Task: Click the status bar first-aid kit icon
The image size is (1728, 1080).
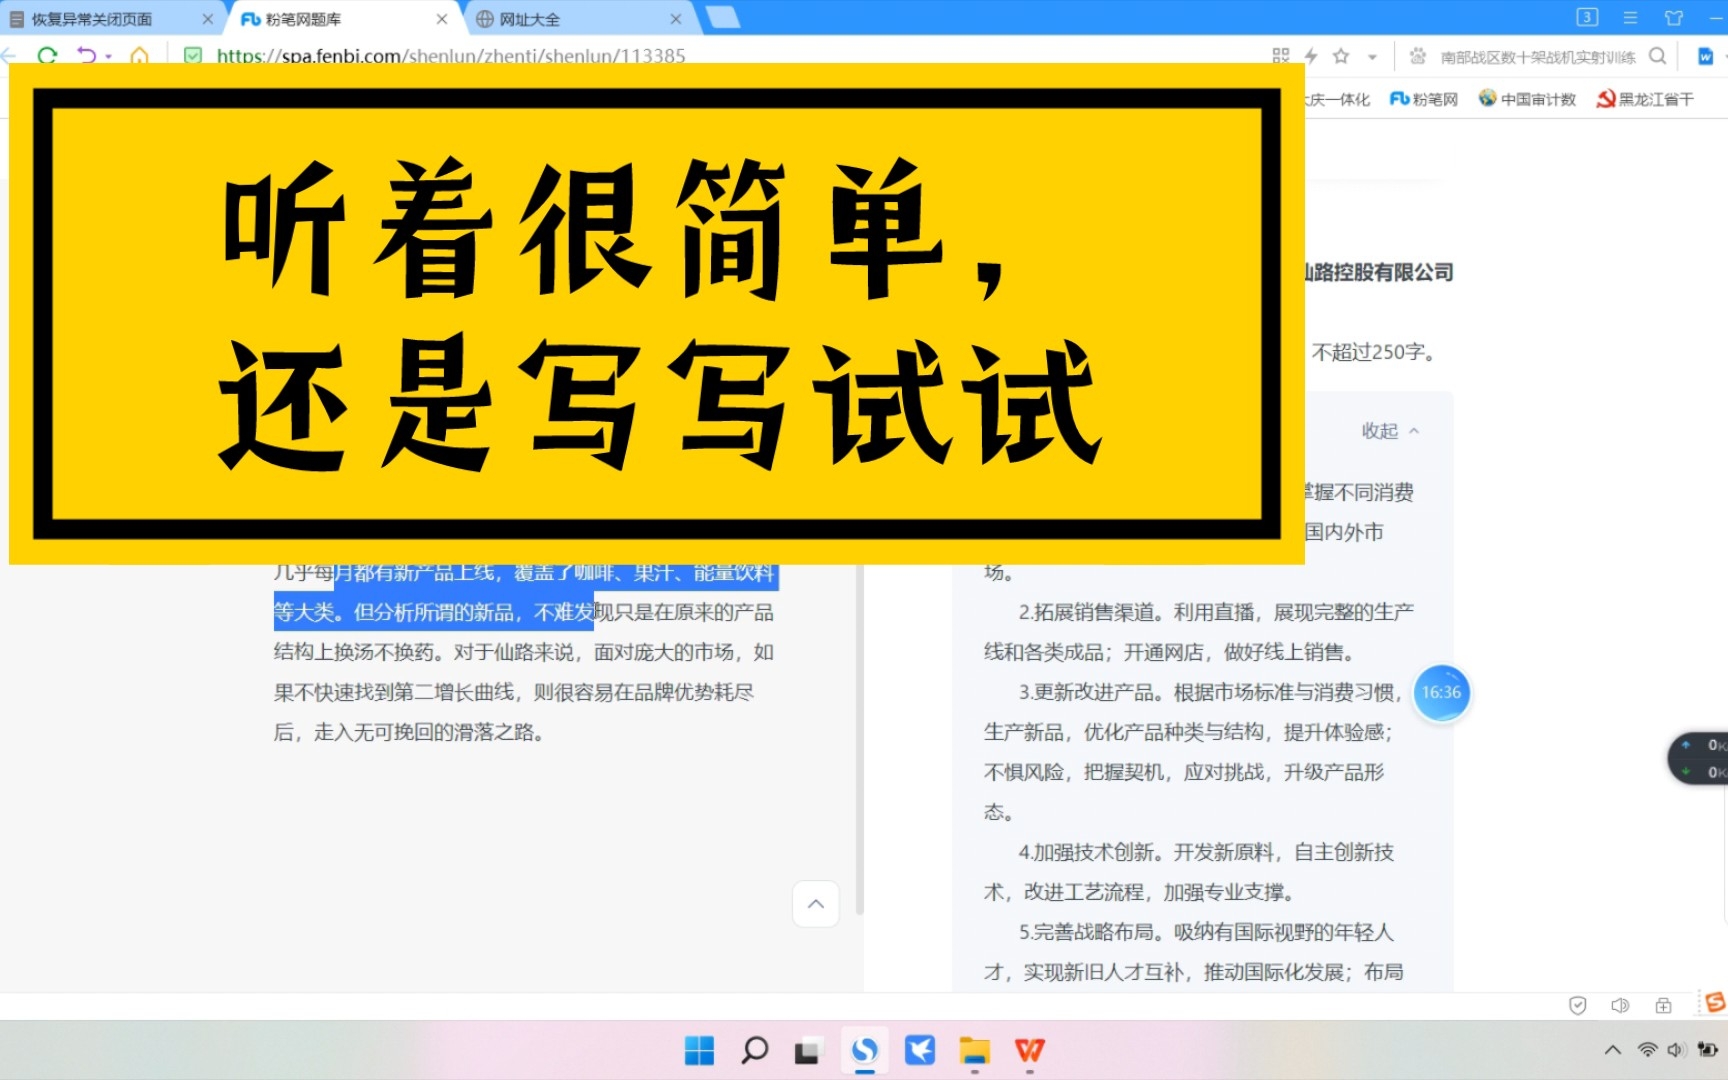Action: click(1663, 1006)
